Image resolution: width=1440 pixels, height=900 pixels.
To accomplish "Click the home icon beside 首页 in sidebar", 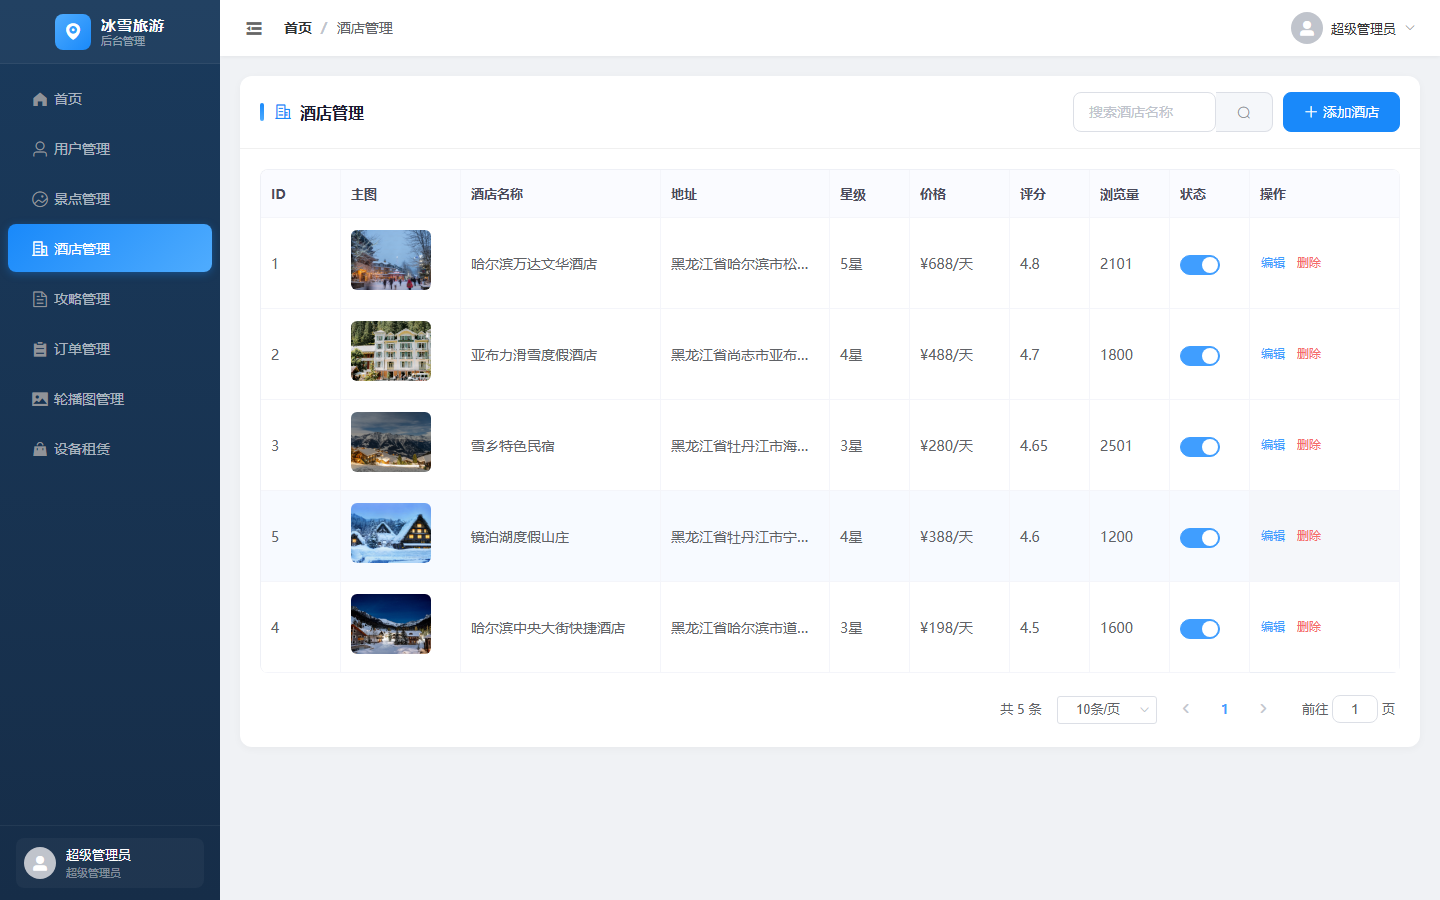I will click(40, 99).
